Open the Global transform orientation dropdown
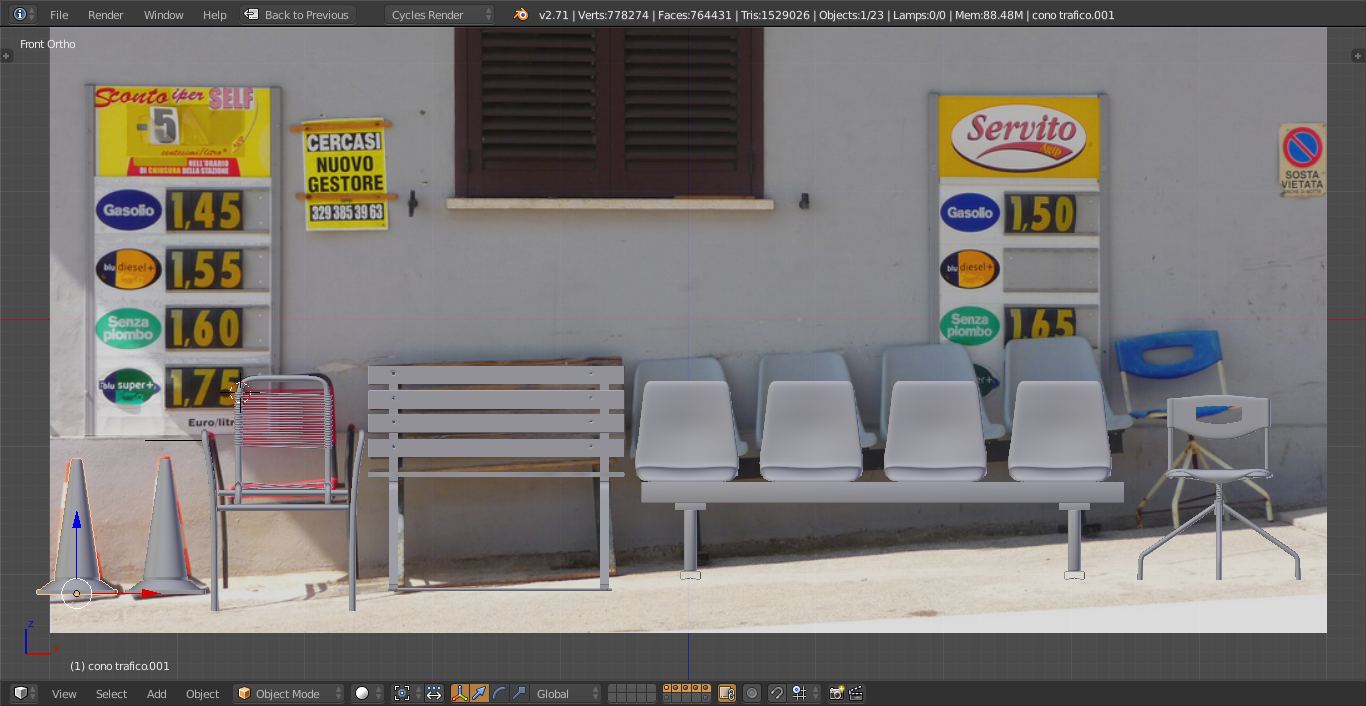 tap(566, 693)
